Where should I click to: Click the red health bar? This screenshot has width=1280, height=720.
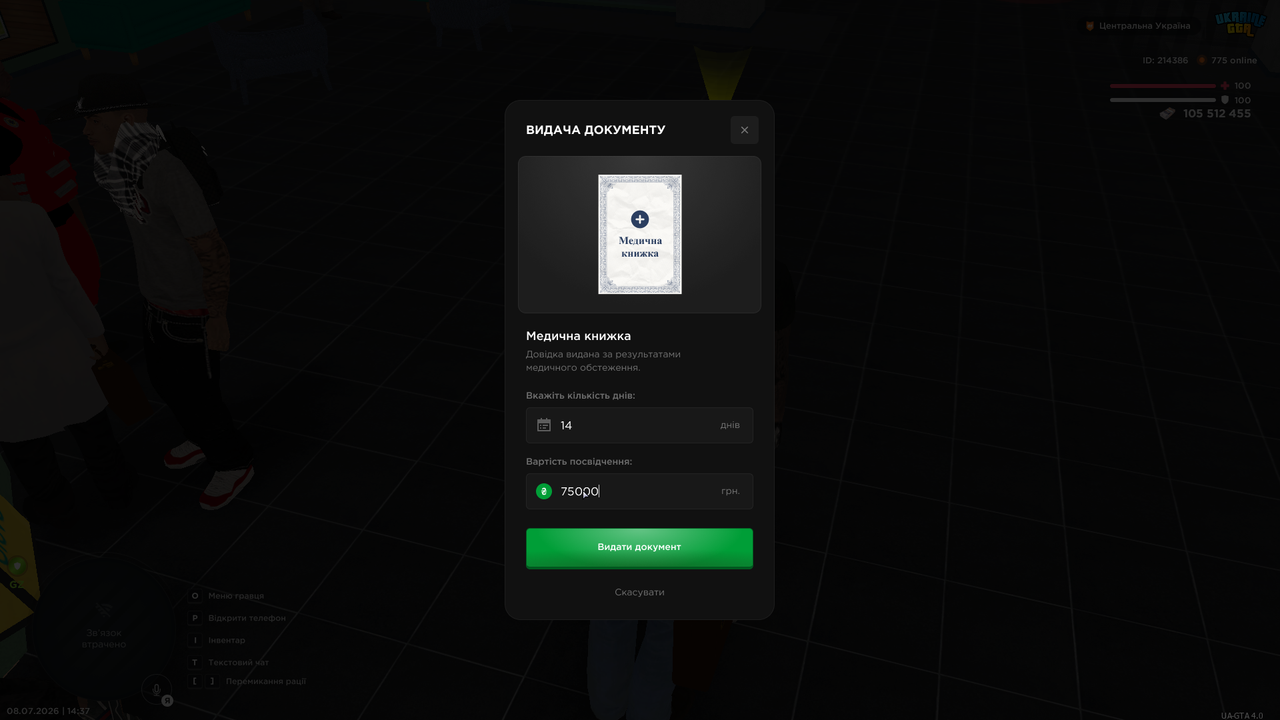click(1163, 86)
